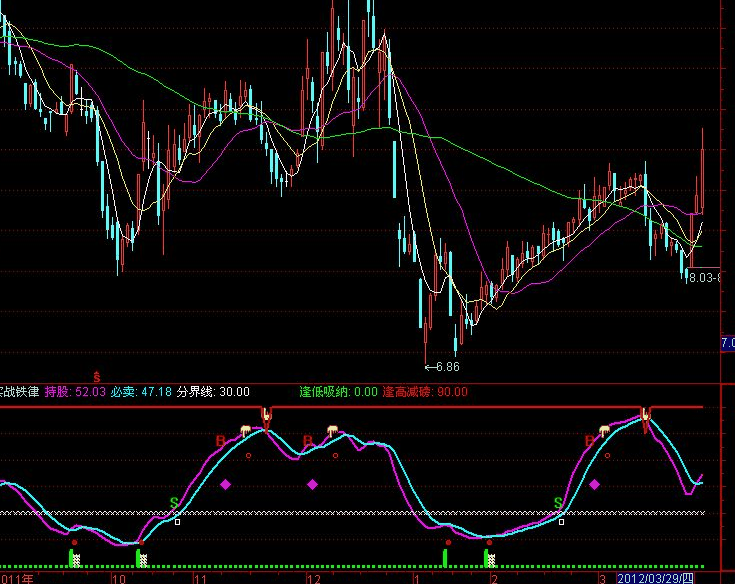Click the month 10 label on the time axis
735x584 pixels.
(x=119, y=578)
